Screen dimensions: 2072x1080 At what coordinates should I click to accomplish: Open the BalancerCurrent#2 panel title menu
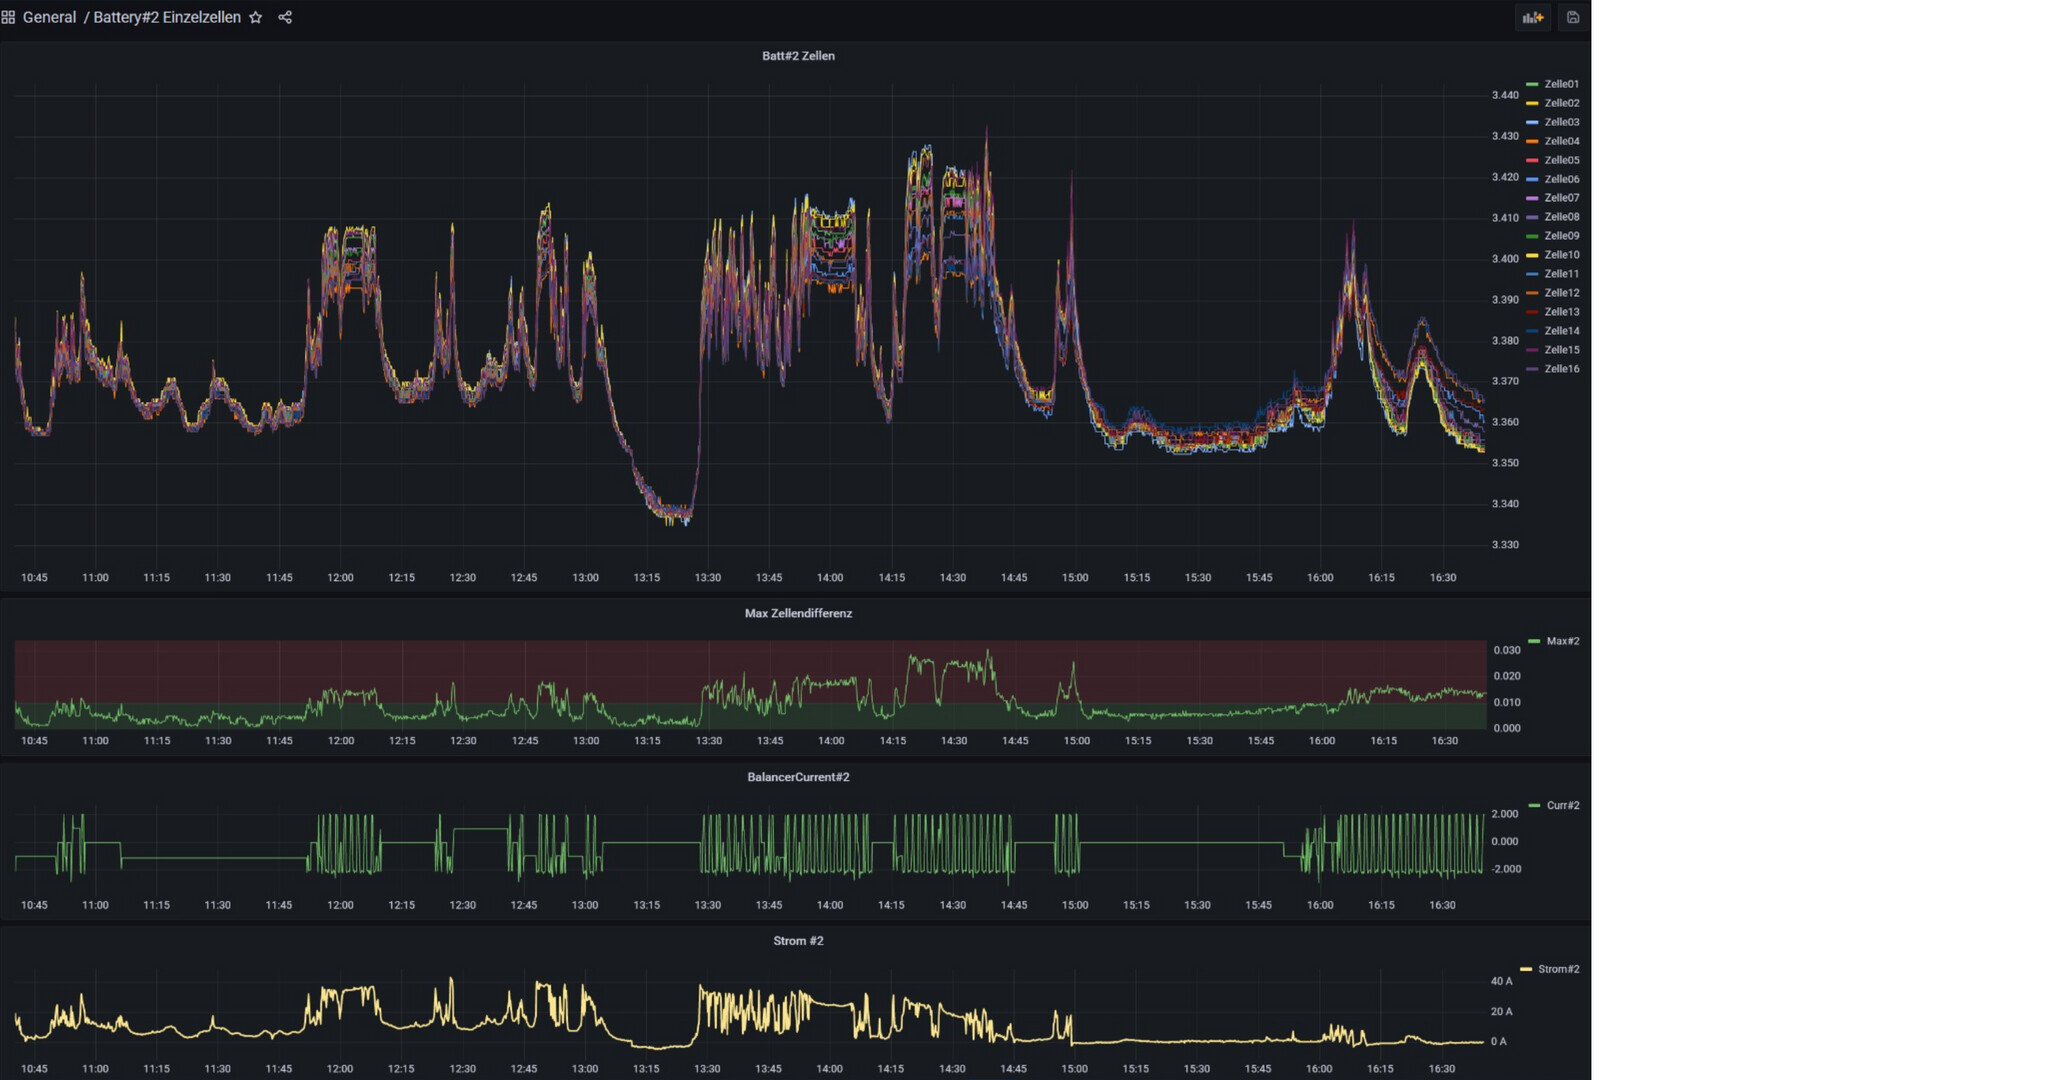click(x=798, y=777)
